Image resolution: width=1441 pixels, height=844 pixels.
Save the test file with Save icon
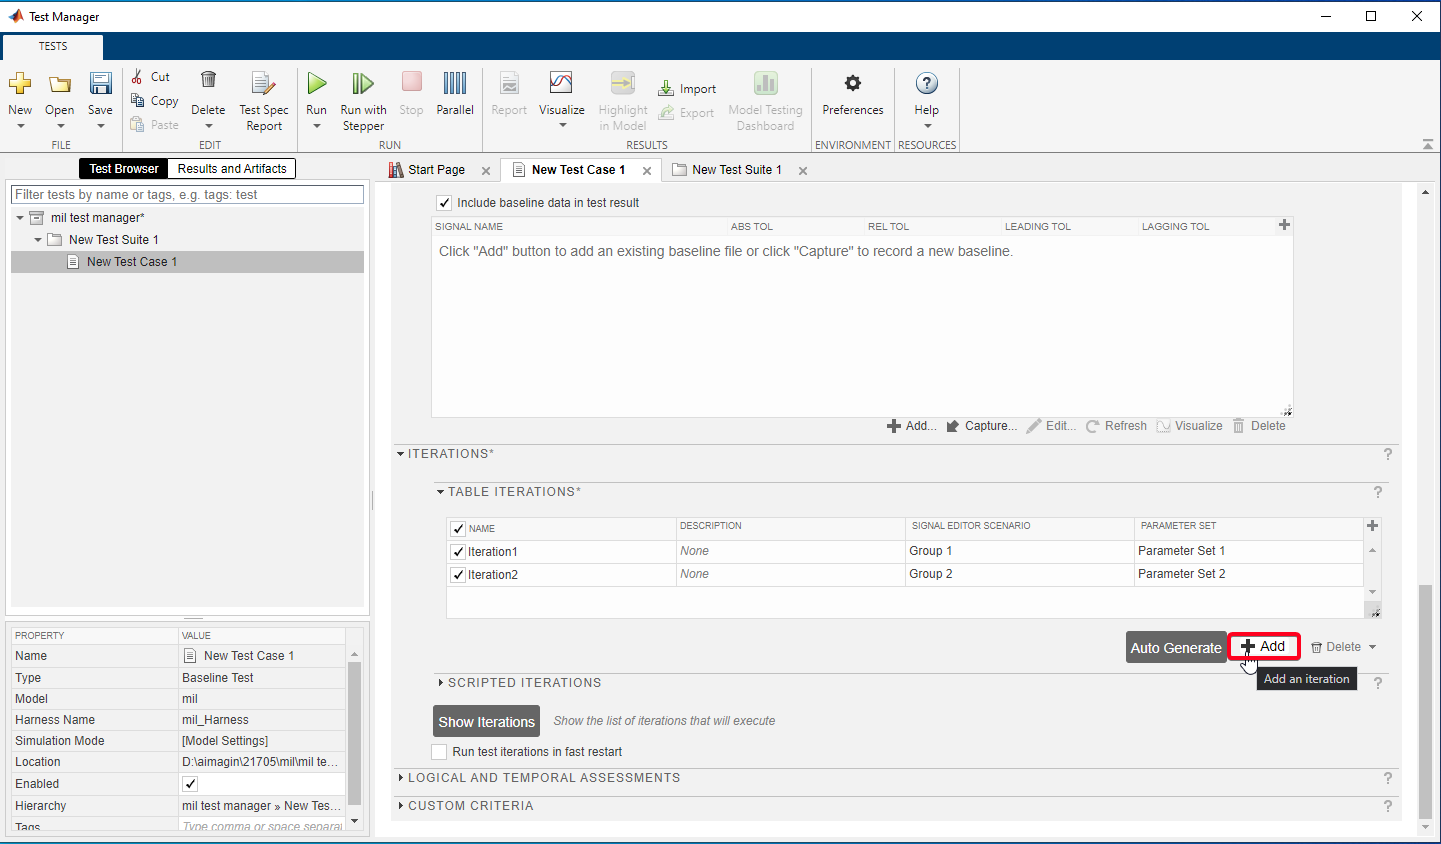point(100,84)
